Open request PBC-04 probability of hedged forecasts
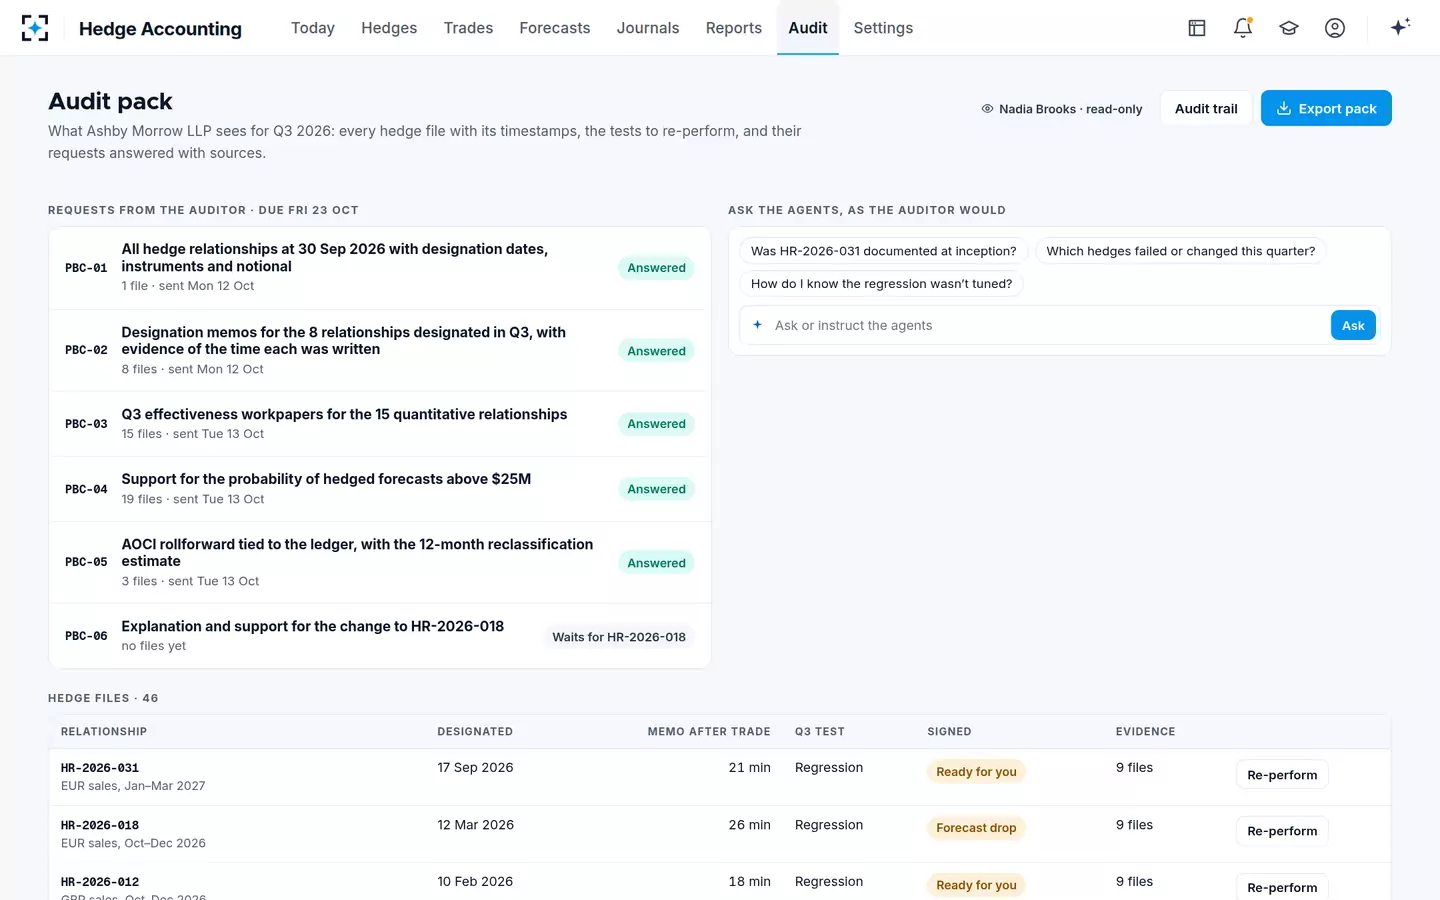Screen dimensions: 1440x900 coord(380,489)
